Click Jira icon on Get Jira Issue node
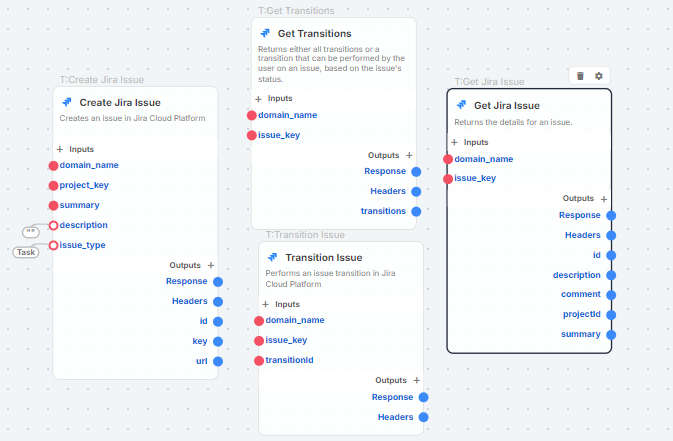Viewport: 673px width, 441px height. click(x=461, y=105)
